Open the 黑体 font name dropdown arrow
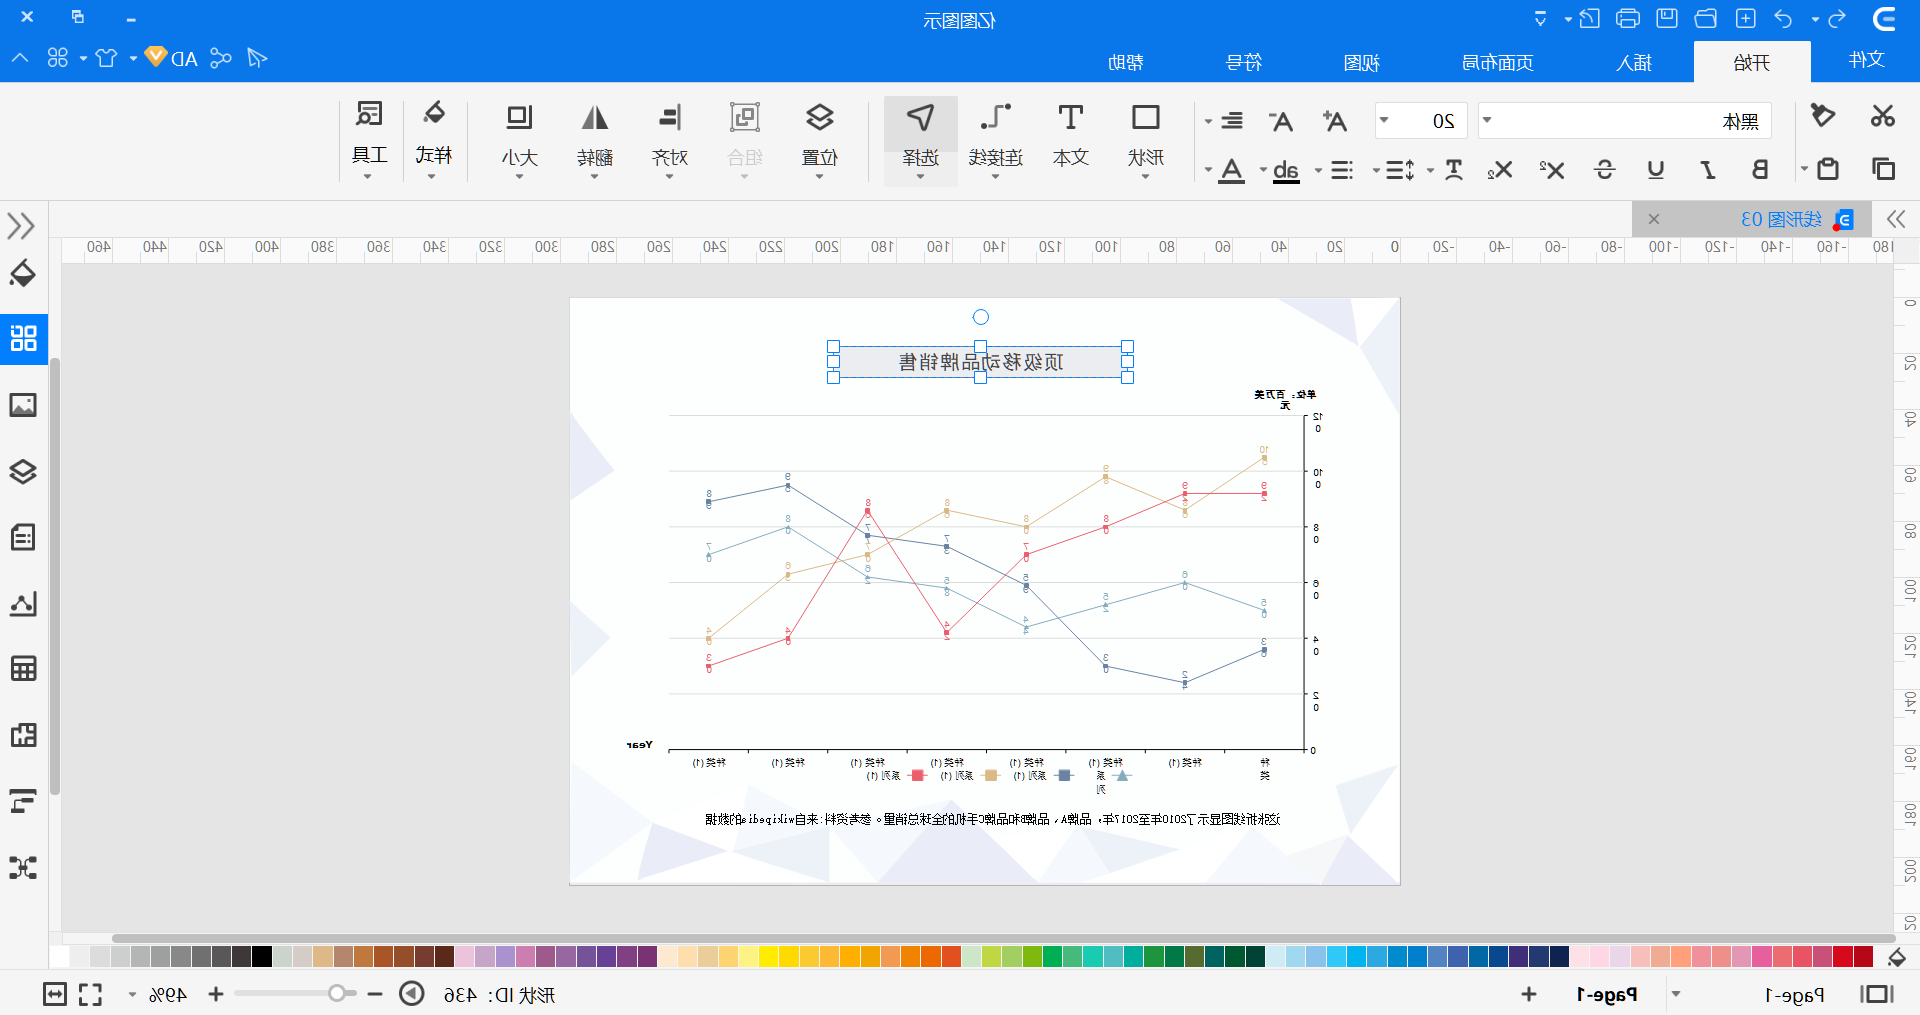The width and height of the screenshot is (1920, 1015). click(x=1487, y=121)
